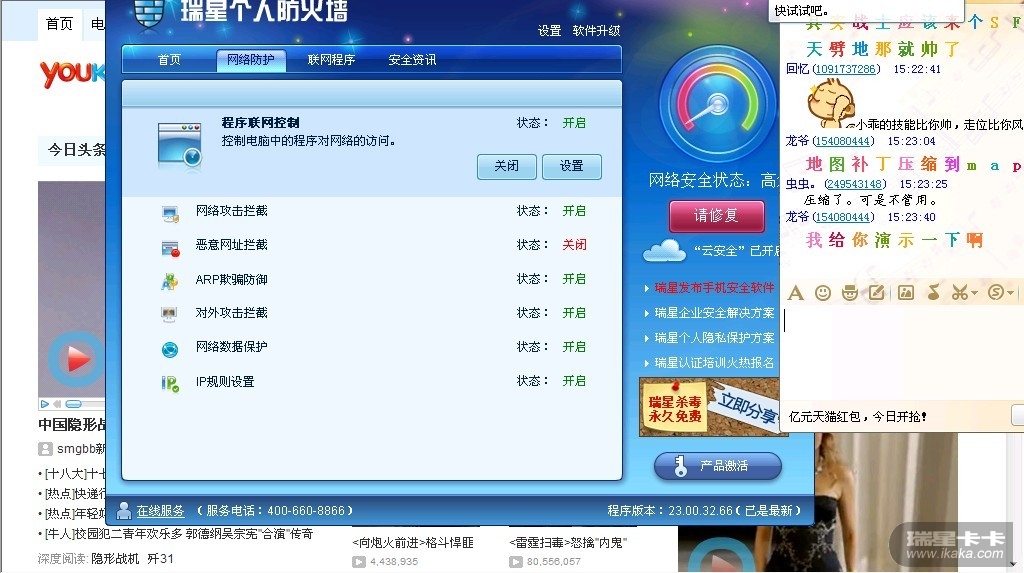Click the cartoon monkey emoticon in chat history
This screenshot has width=1024, height=573.
click(829, 103)
